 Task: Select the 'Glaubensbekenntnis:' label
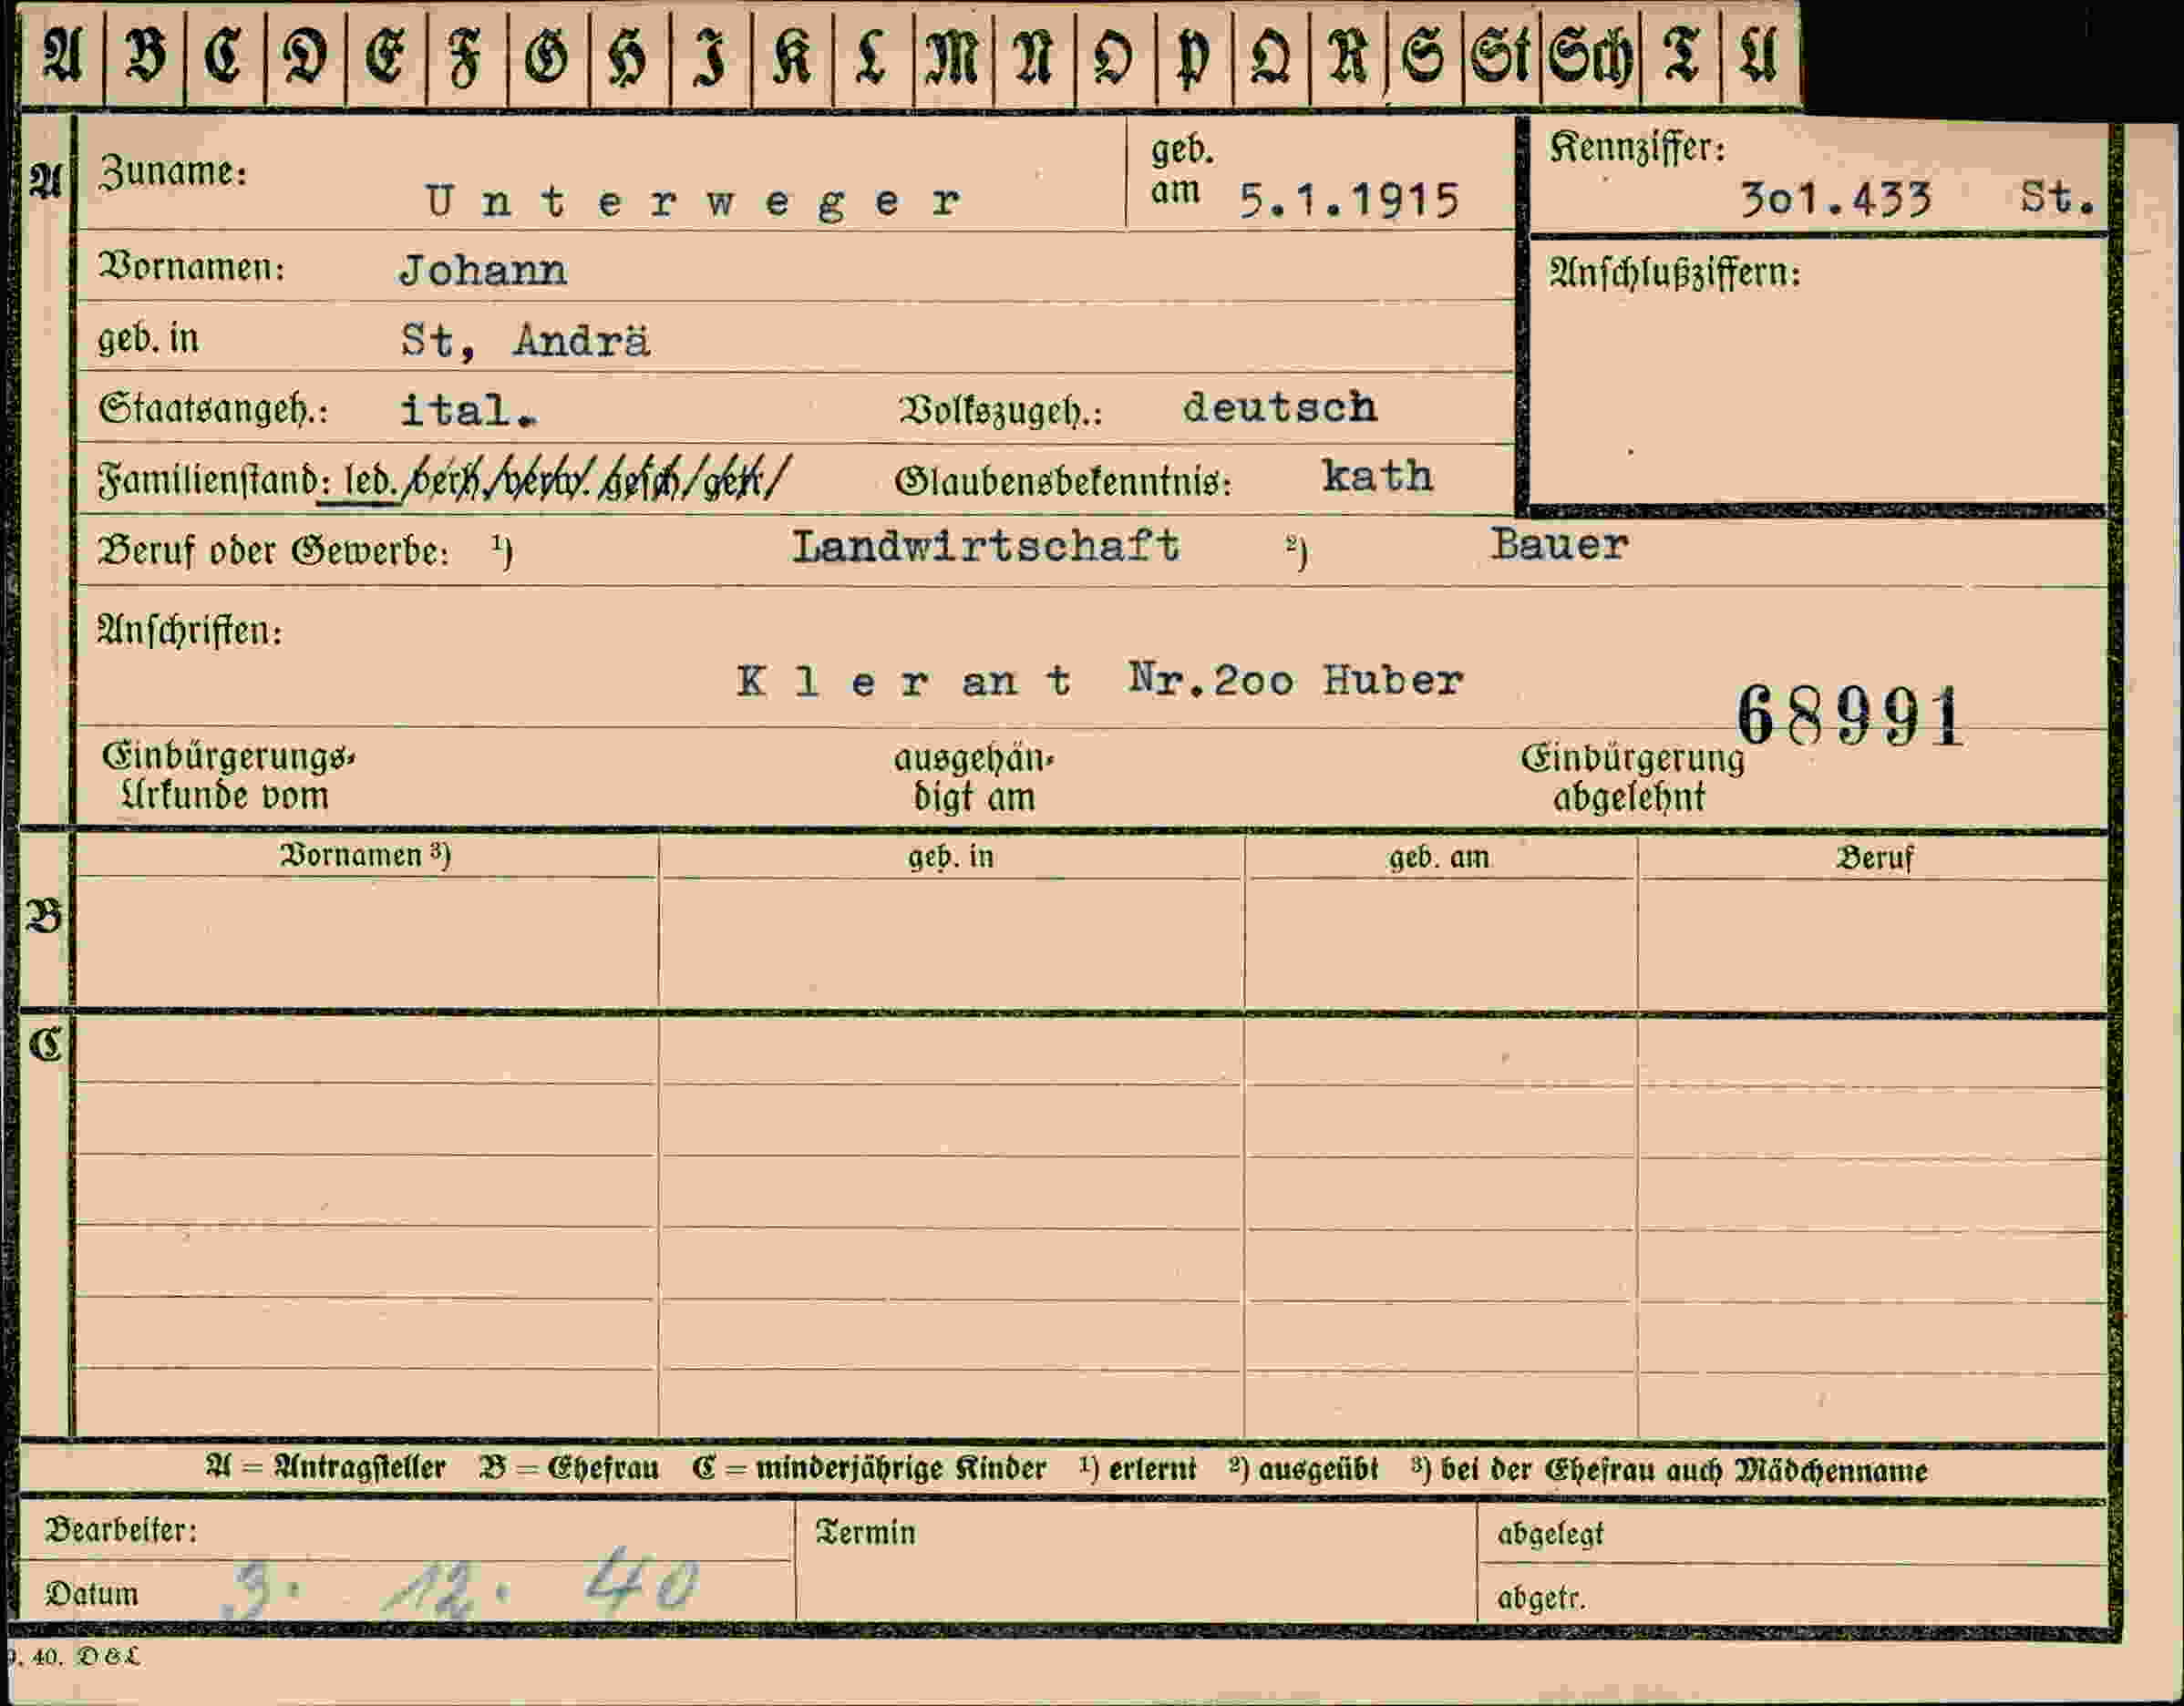(x=1063, y=482)
